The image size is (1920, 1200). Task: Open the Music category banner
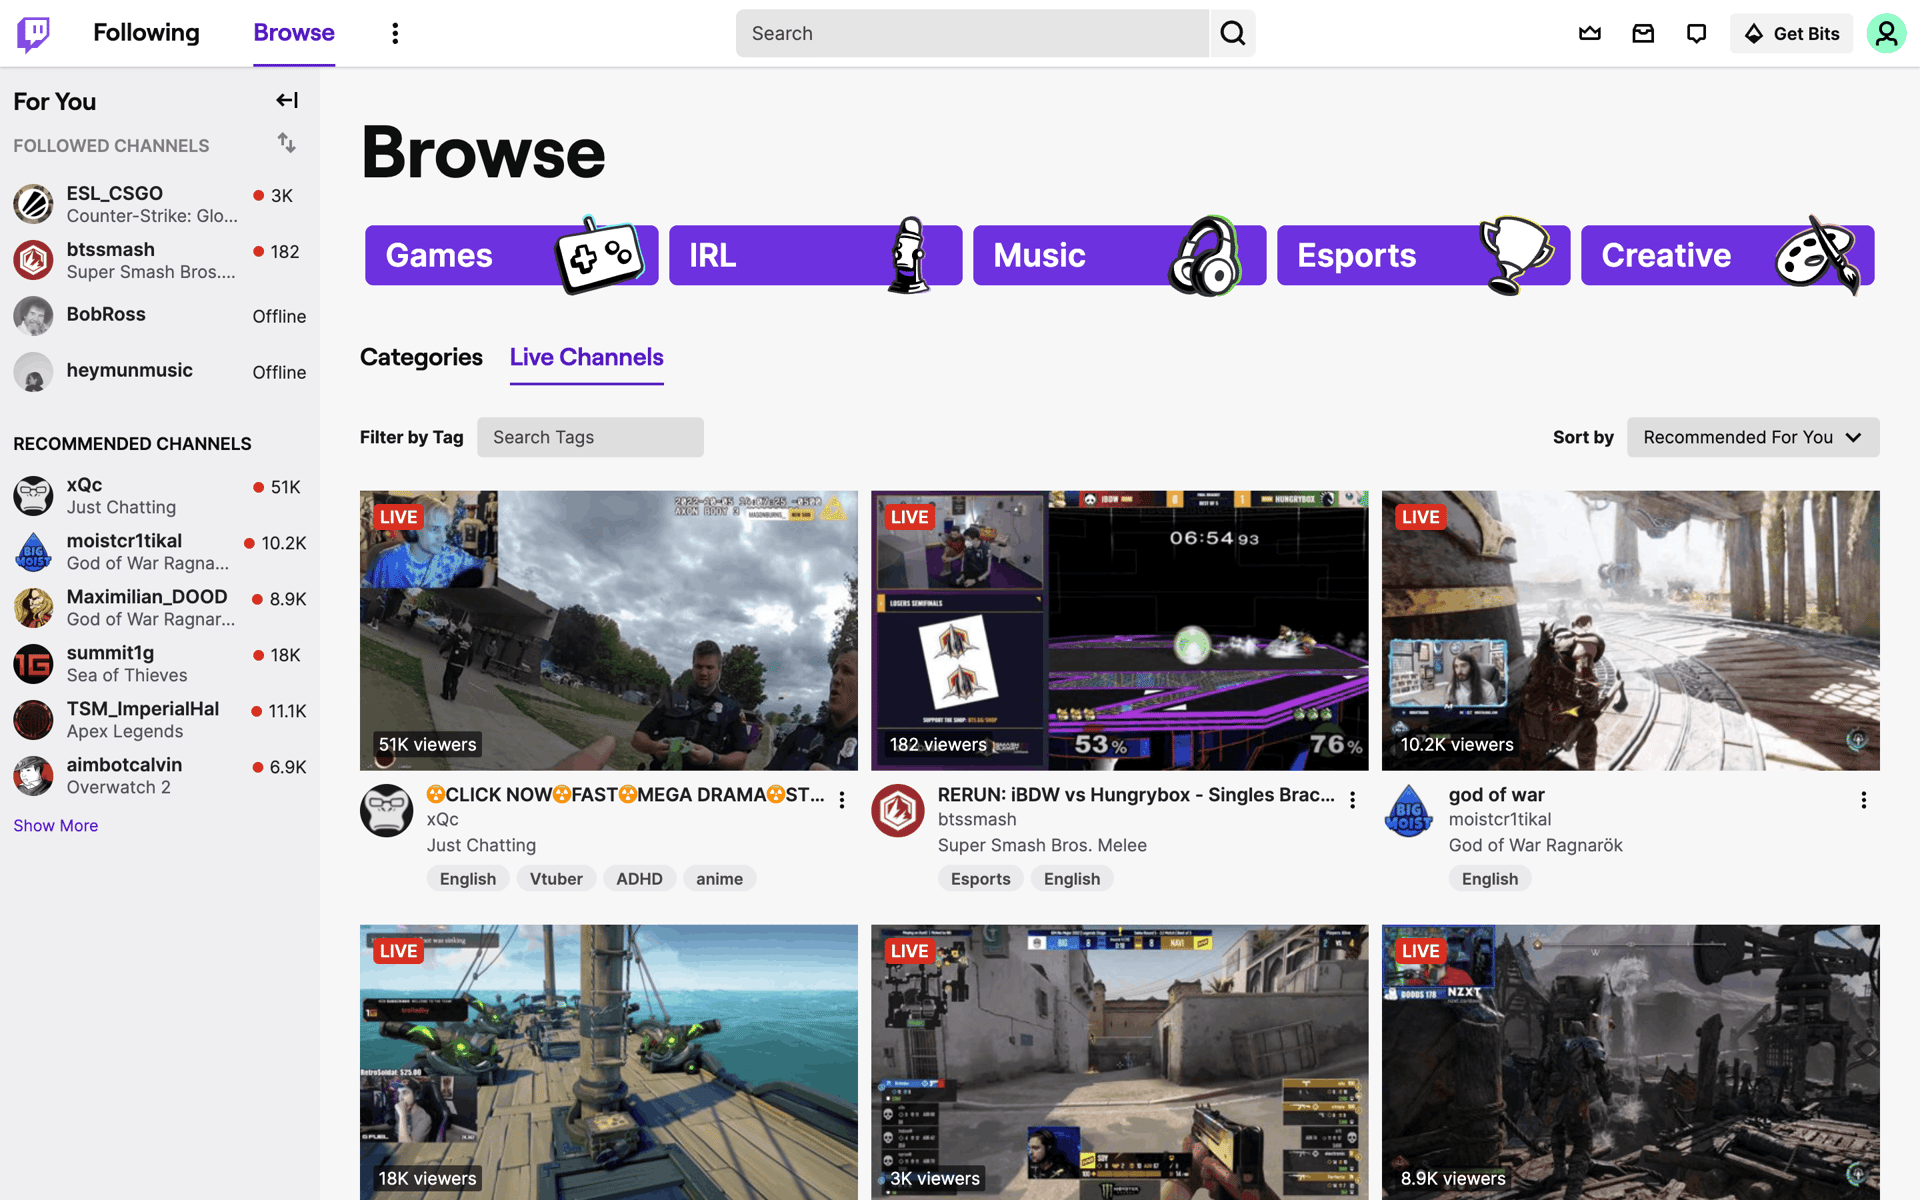[x=1119, y=255]
